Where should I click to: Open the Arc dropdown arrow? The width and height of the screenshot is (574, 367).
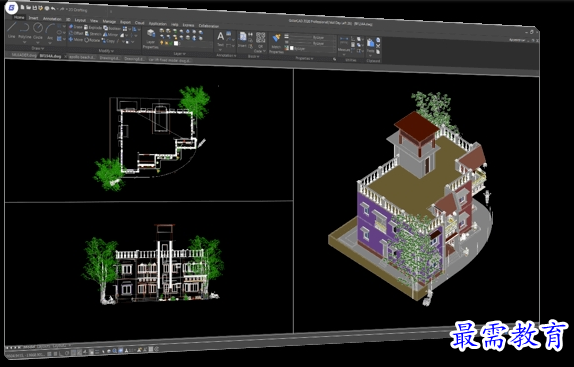(x=50, y=43)
